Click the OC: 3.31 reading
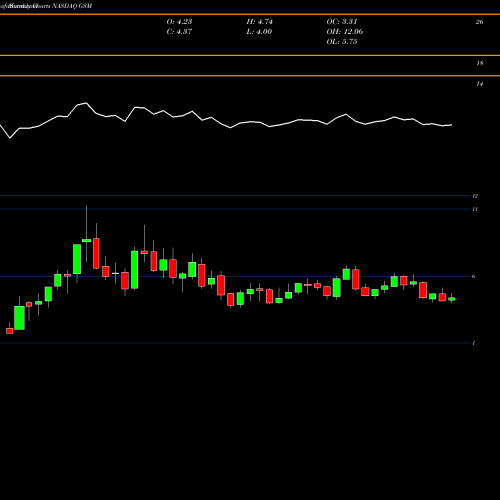Image resolution: width=500 pixels, height=500 pixels. [342, 22]
